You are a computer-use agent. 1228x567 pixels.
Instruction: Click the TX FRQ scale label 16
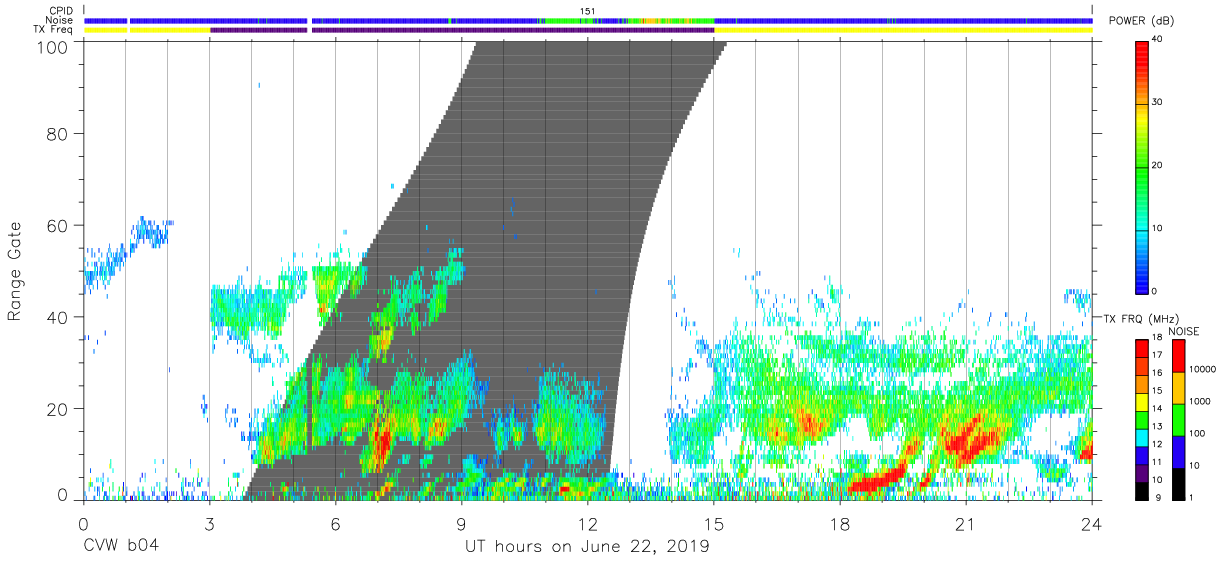point(1157,373)
